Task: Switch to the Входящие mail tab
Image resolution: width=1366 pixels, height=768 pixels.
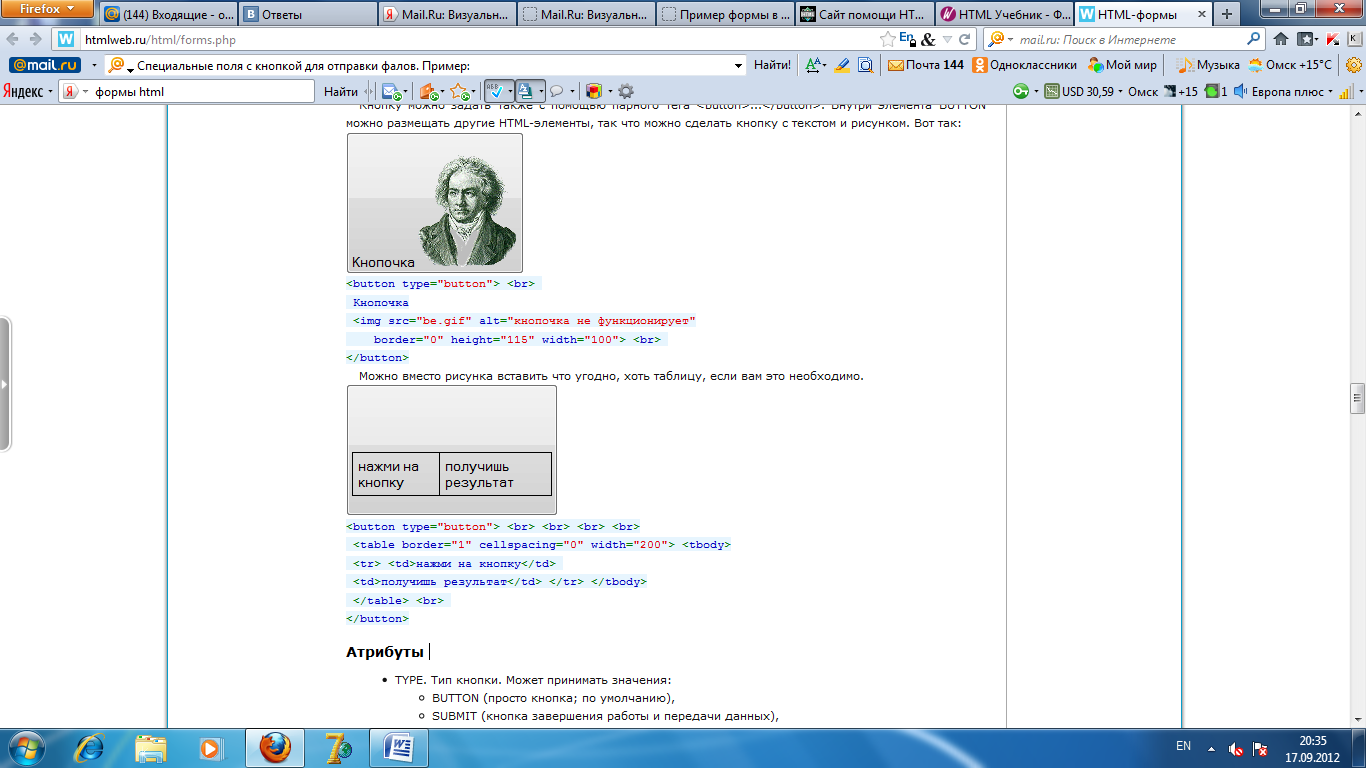Action: (168, 15)
